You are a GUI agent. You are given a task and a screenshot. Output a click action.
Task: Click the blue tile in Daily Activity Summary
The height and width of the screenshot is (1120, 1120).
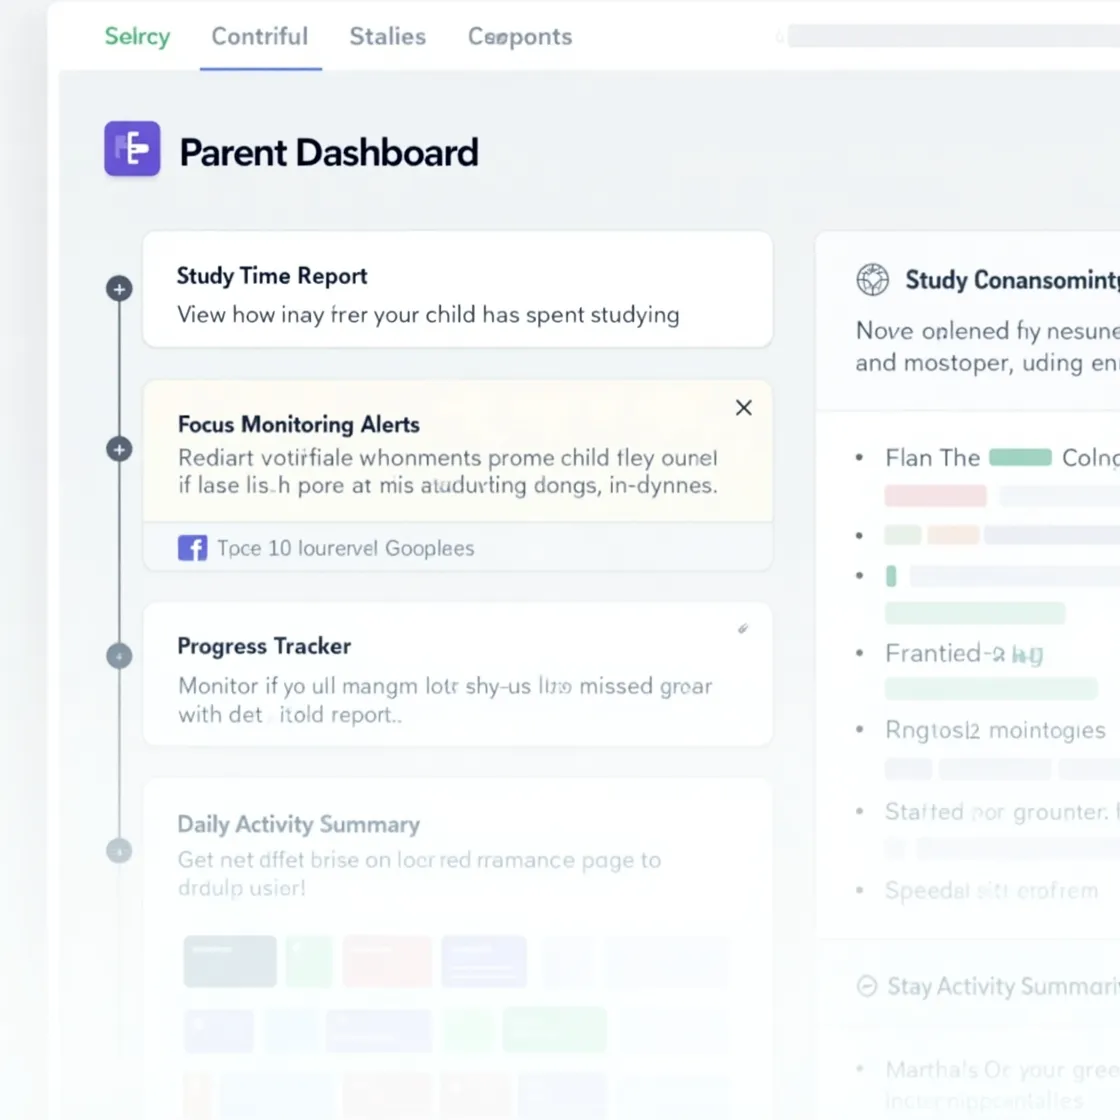pos(484,961)
